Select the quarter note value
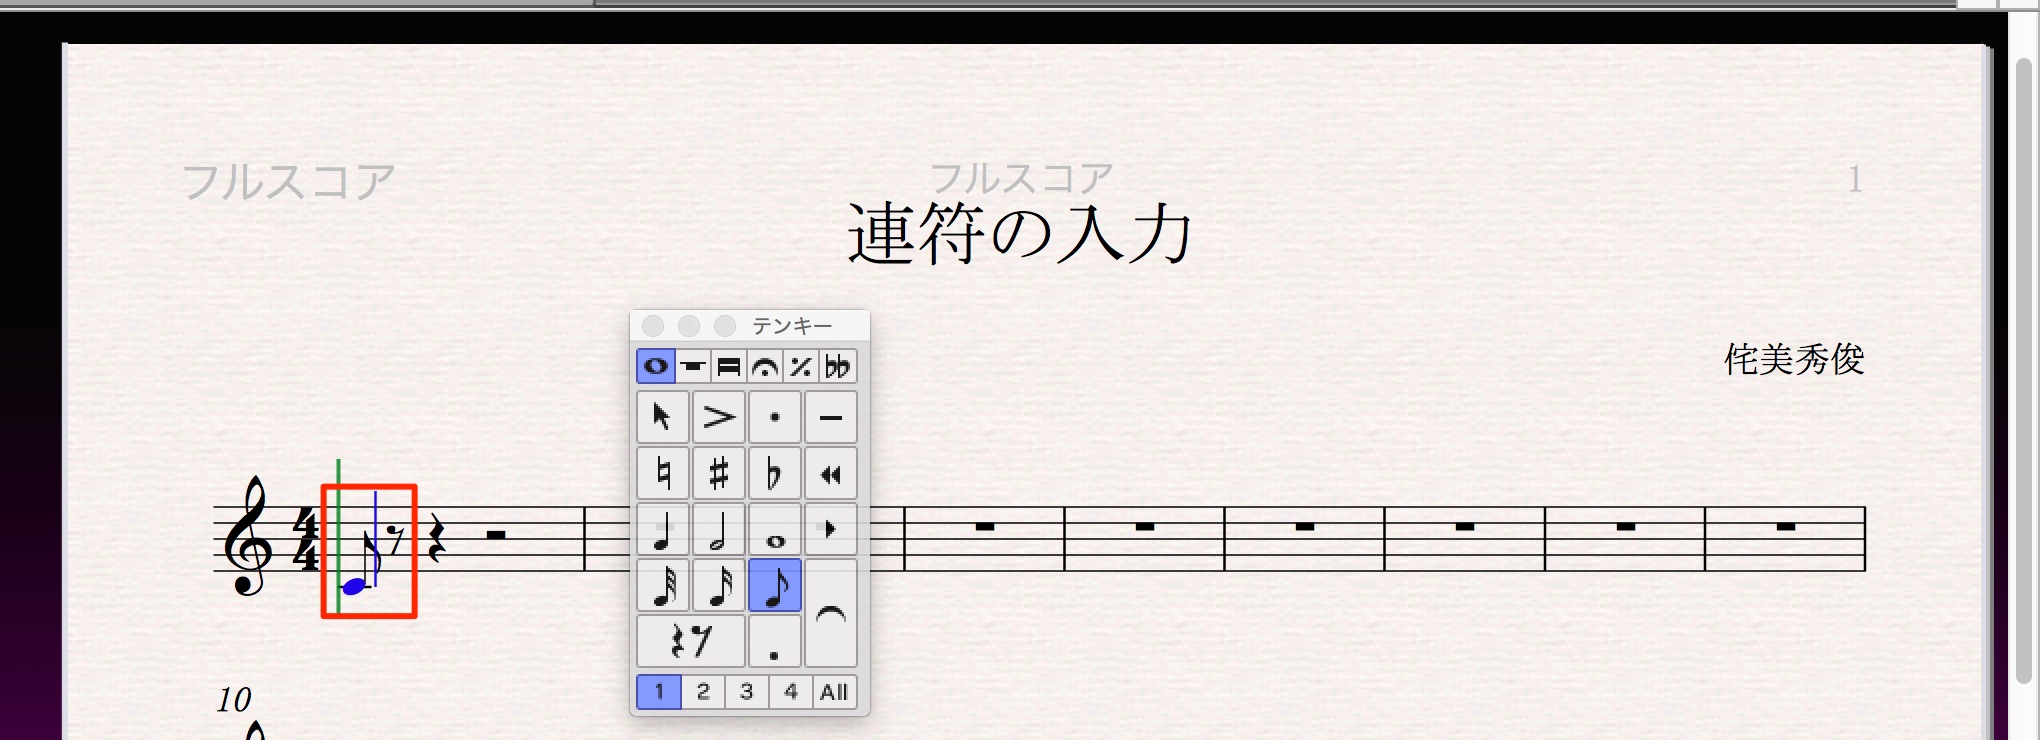The image size is (2040, 740). tap(662, 529)
